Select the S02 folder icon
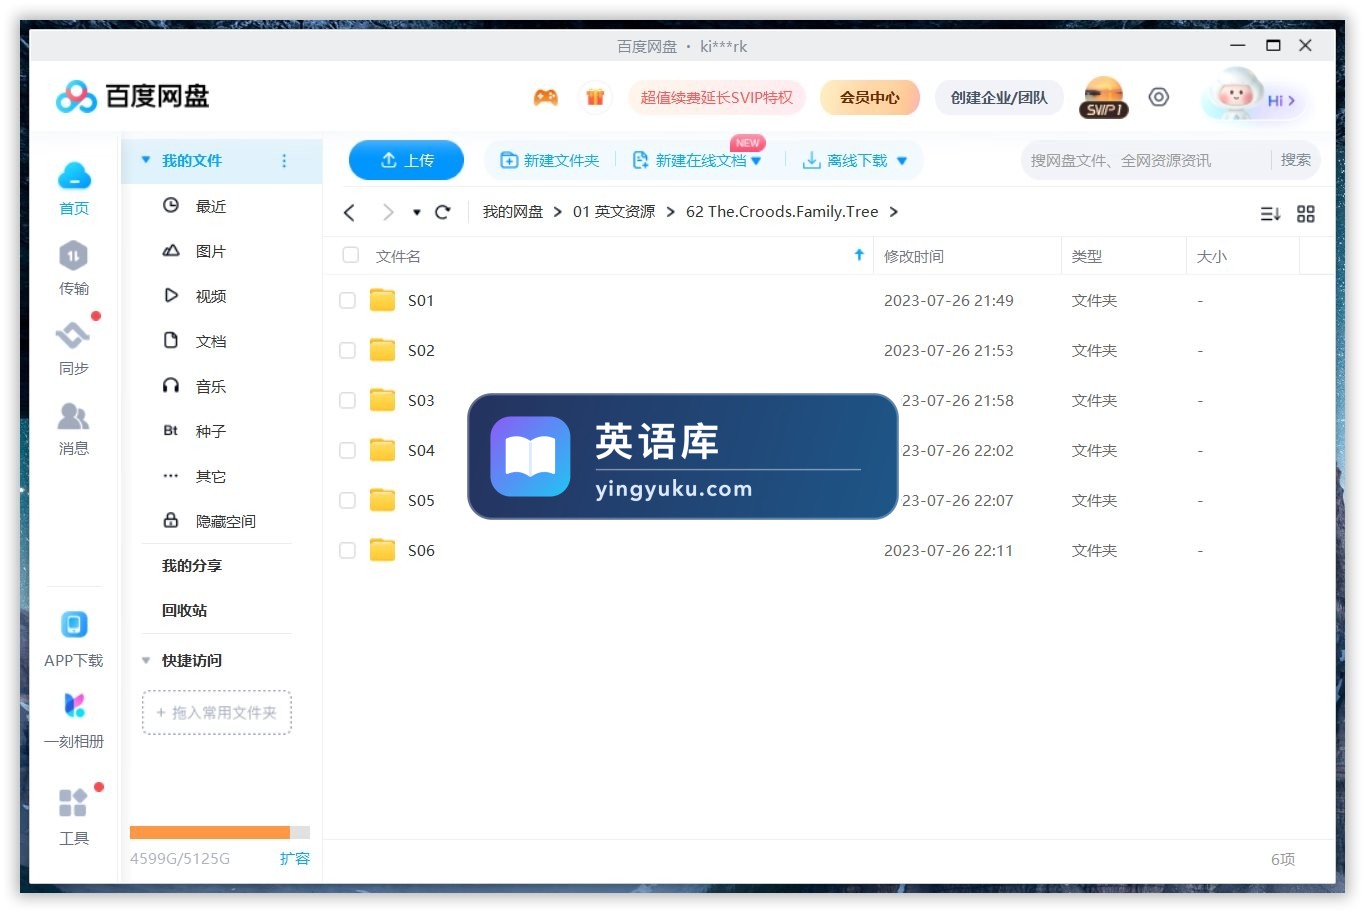Viewport: 1365px width, 913px height. point(382,350)
